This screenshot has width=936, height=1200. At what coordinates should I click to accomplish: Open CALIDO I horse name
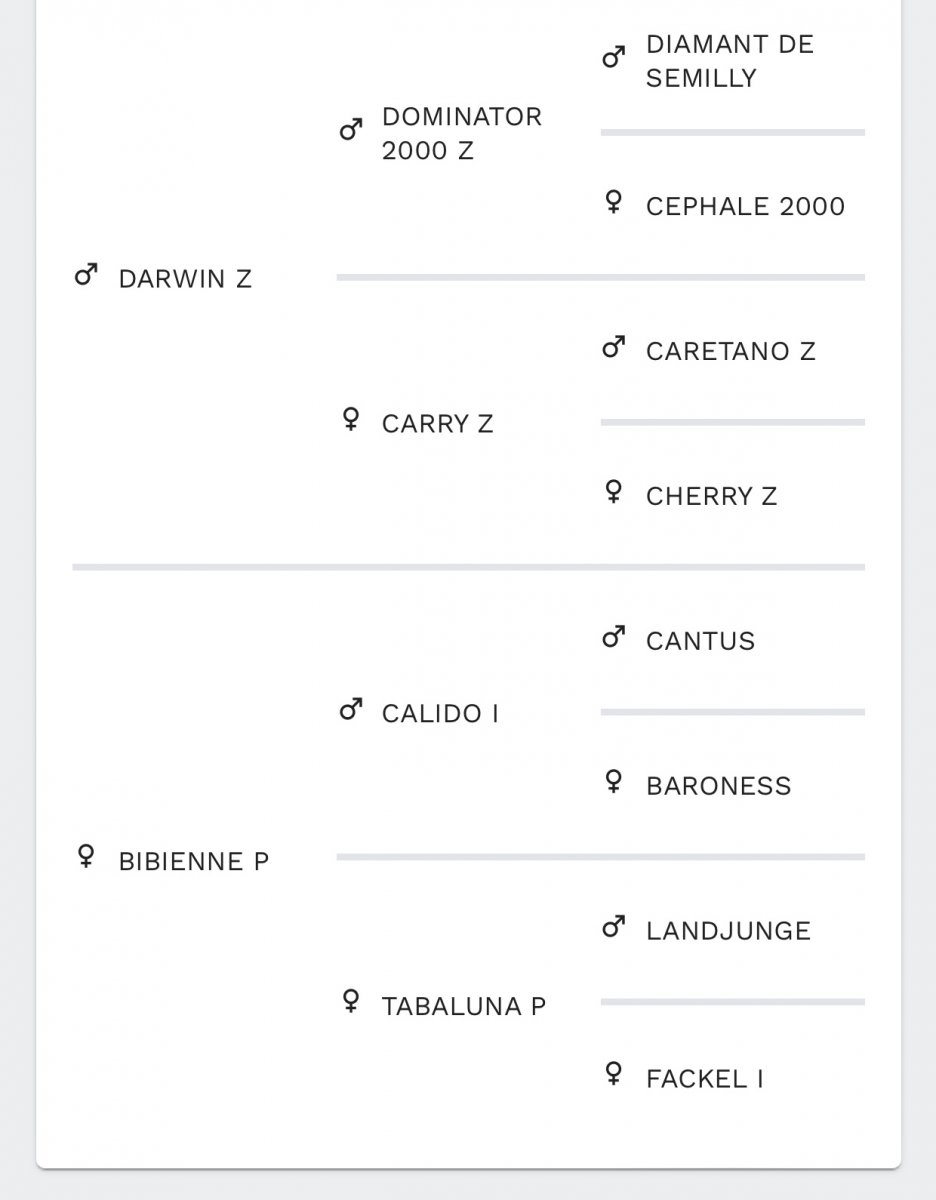tap(440, 715)
